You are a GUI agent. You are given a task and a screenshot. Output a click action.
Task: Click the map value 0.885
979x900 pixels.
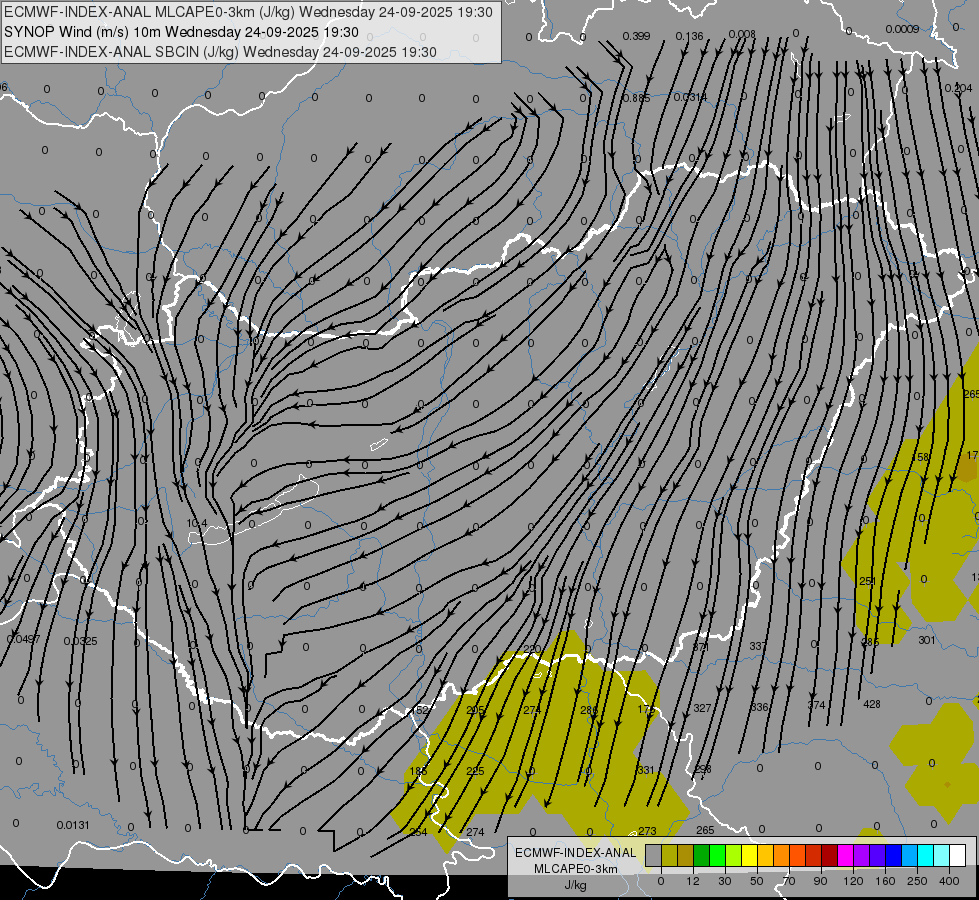pos(636,98)
